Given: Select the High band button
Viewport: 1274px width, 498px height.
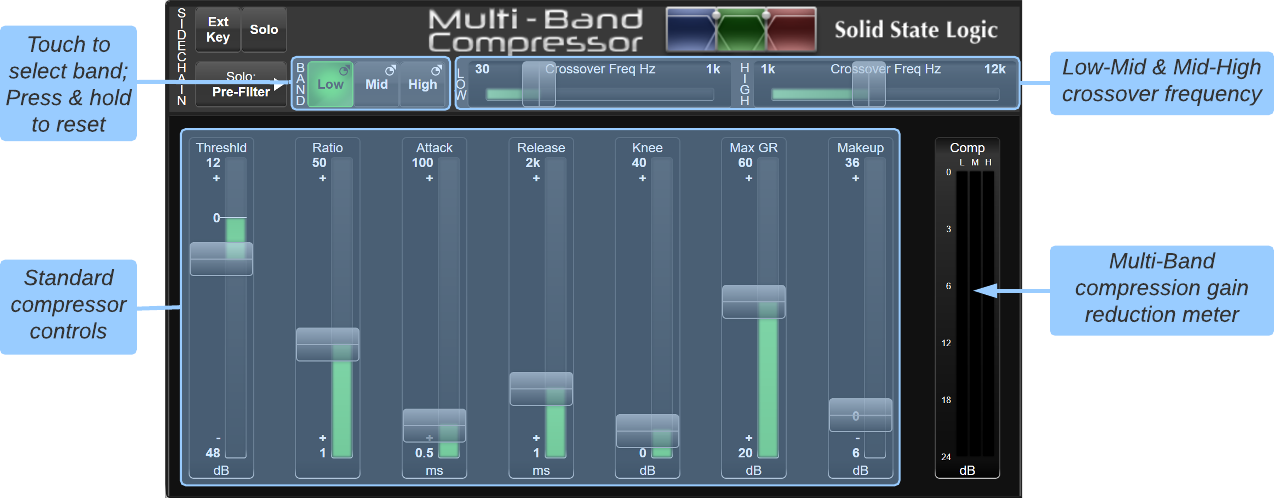Looking at the screenshot, I should [x=422, y=84].
